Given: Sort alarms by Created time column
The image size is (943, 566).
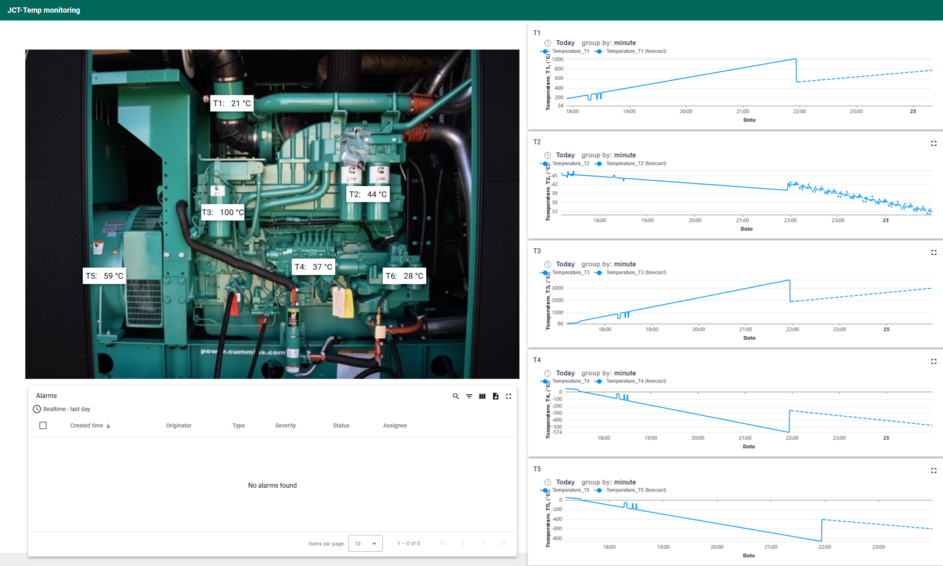Looking at the screenshot, I should pos(87,426).
